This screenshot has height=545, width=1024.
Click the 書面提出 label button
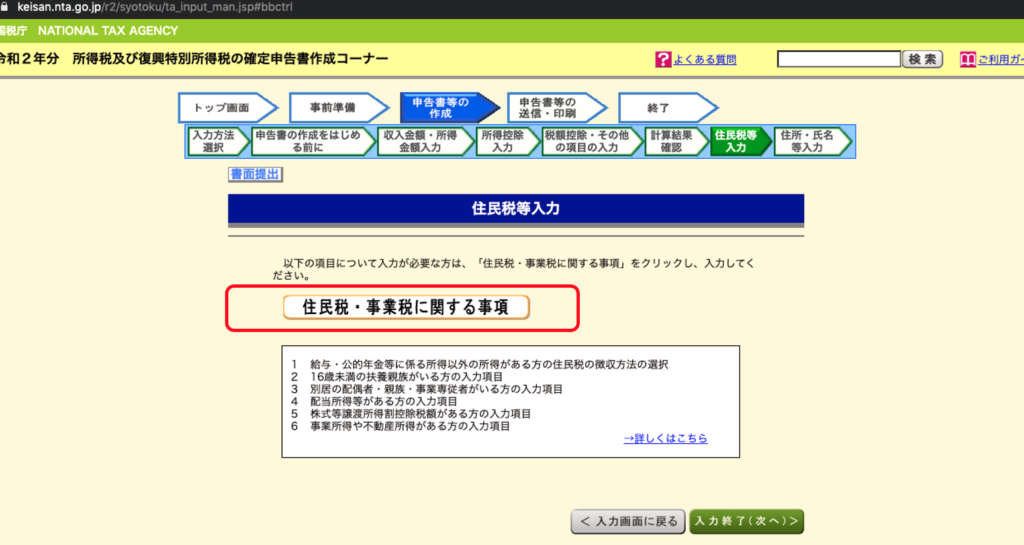click(x=255, y=174)
